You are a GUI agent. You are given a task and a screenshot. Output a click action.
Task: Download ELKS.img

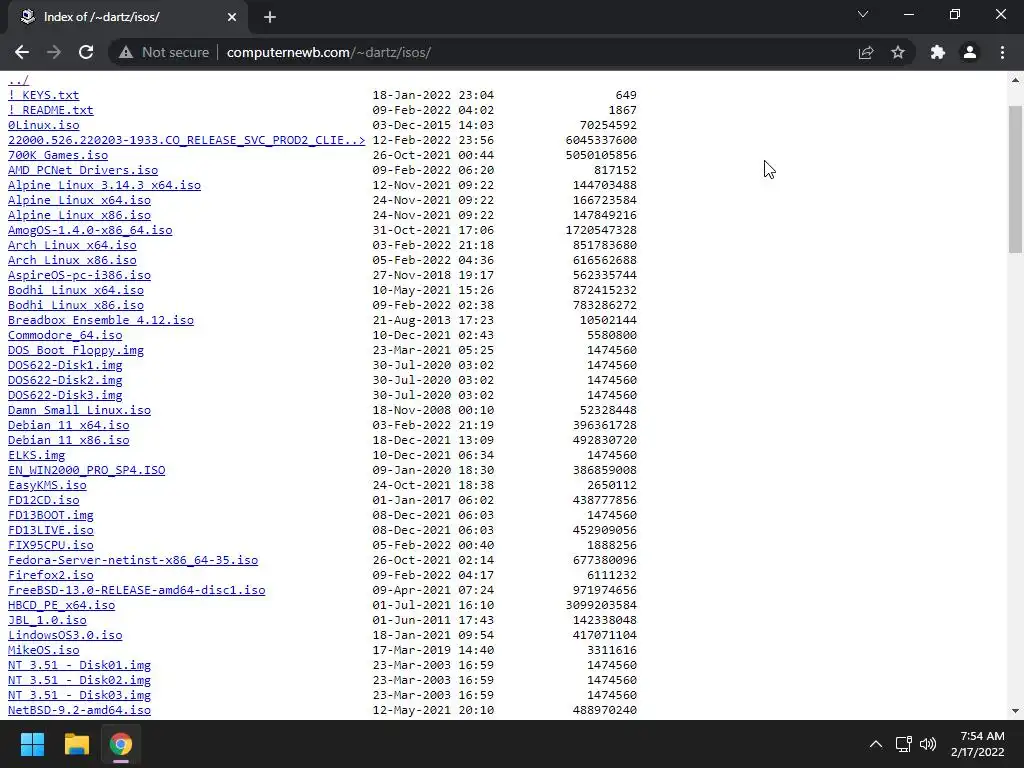[x=37, y=456]
